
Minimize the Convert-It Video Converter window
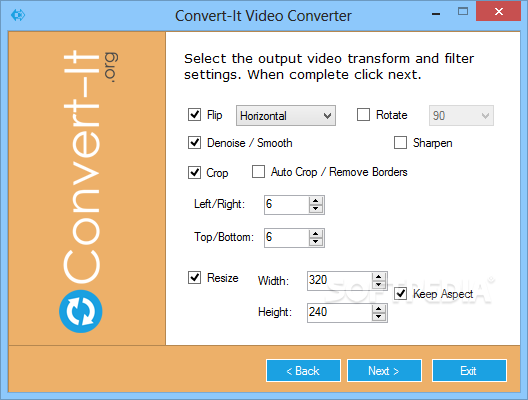pos(436,13)
